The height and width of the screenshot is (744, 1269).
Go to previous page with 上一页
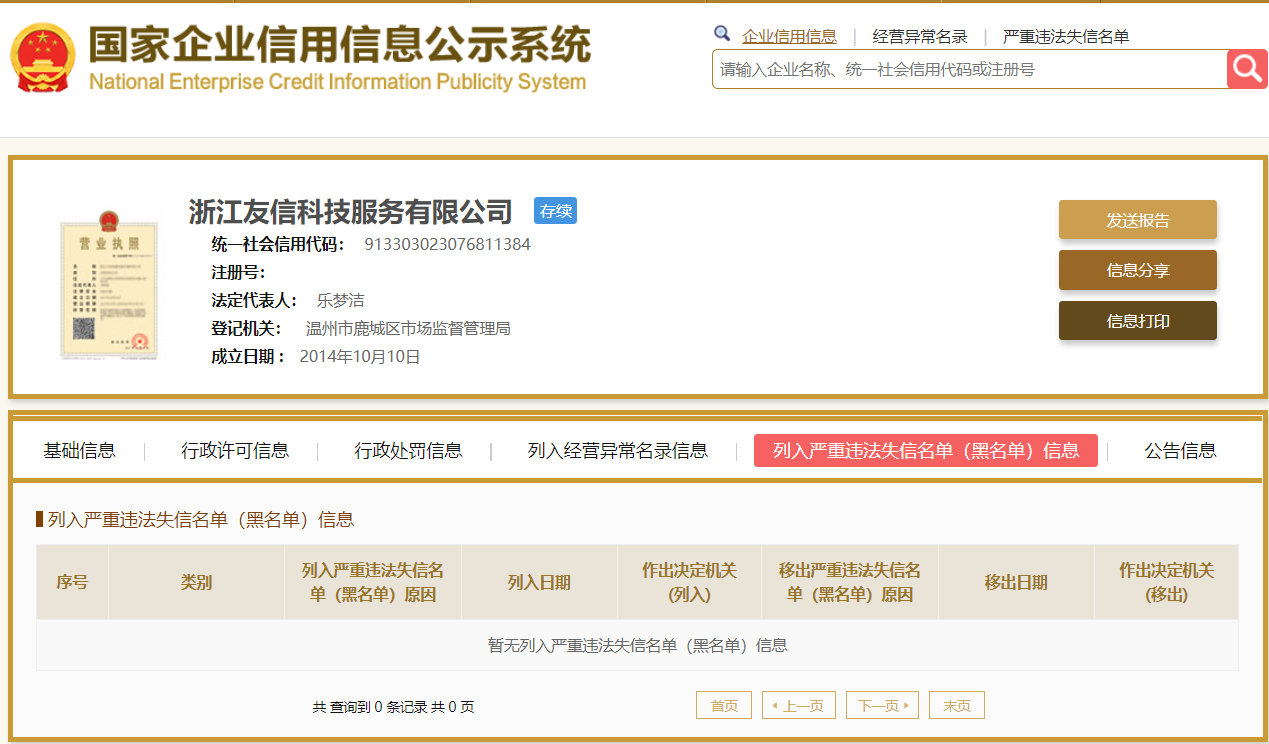pos(799,705)
